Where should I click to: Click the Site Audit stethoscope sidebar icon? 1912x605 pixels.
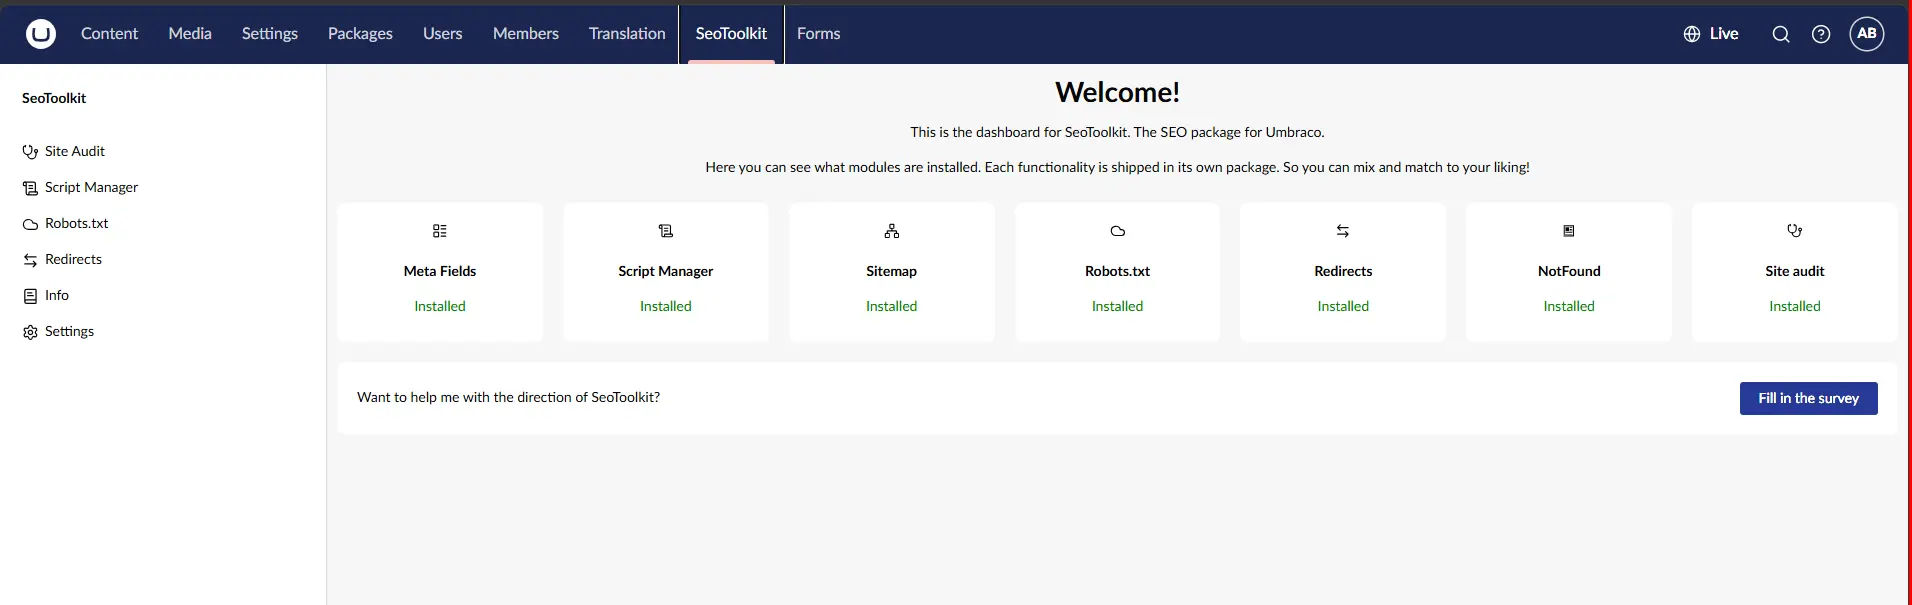(x=30, y=152)
